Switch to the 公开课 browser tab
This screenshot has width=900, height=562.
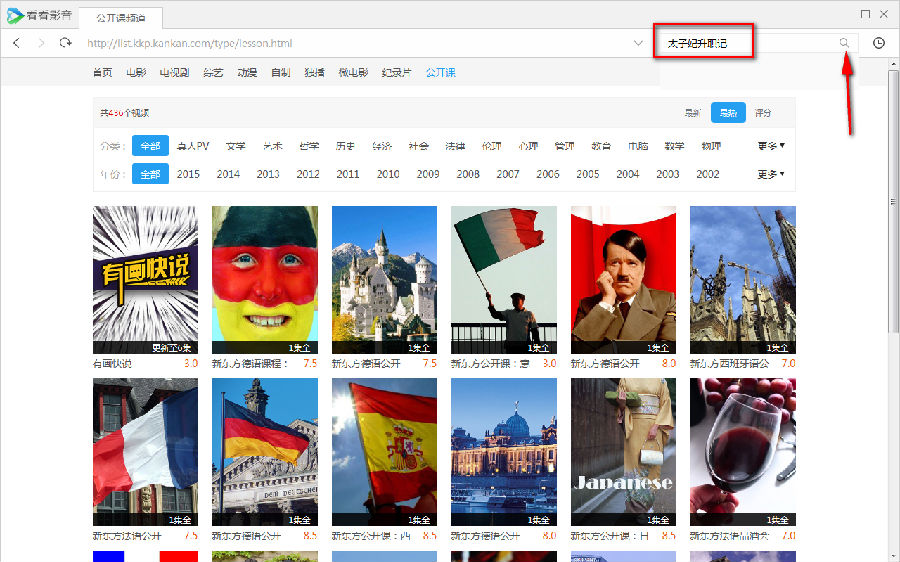(120, 18)
